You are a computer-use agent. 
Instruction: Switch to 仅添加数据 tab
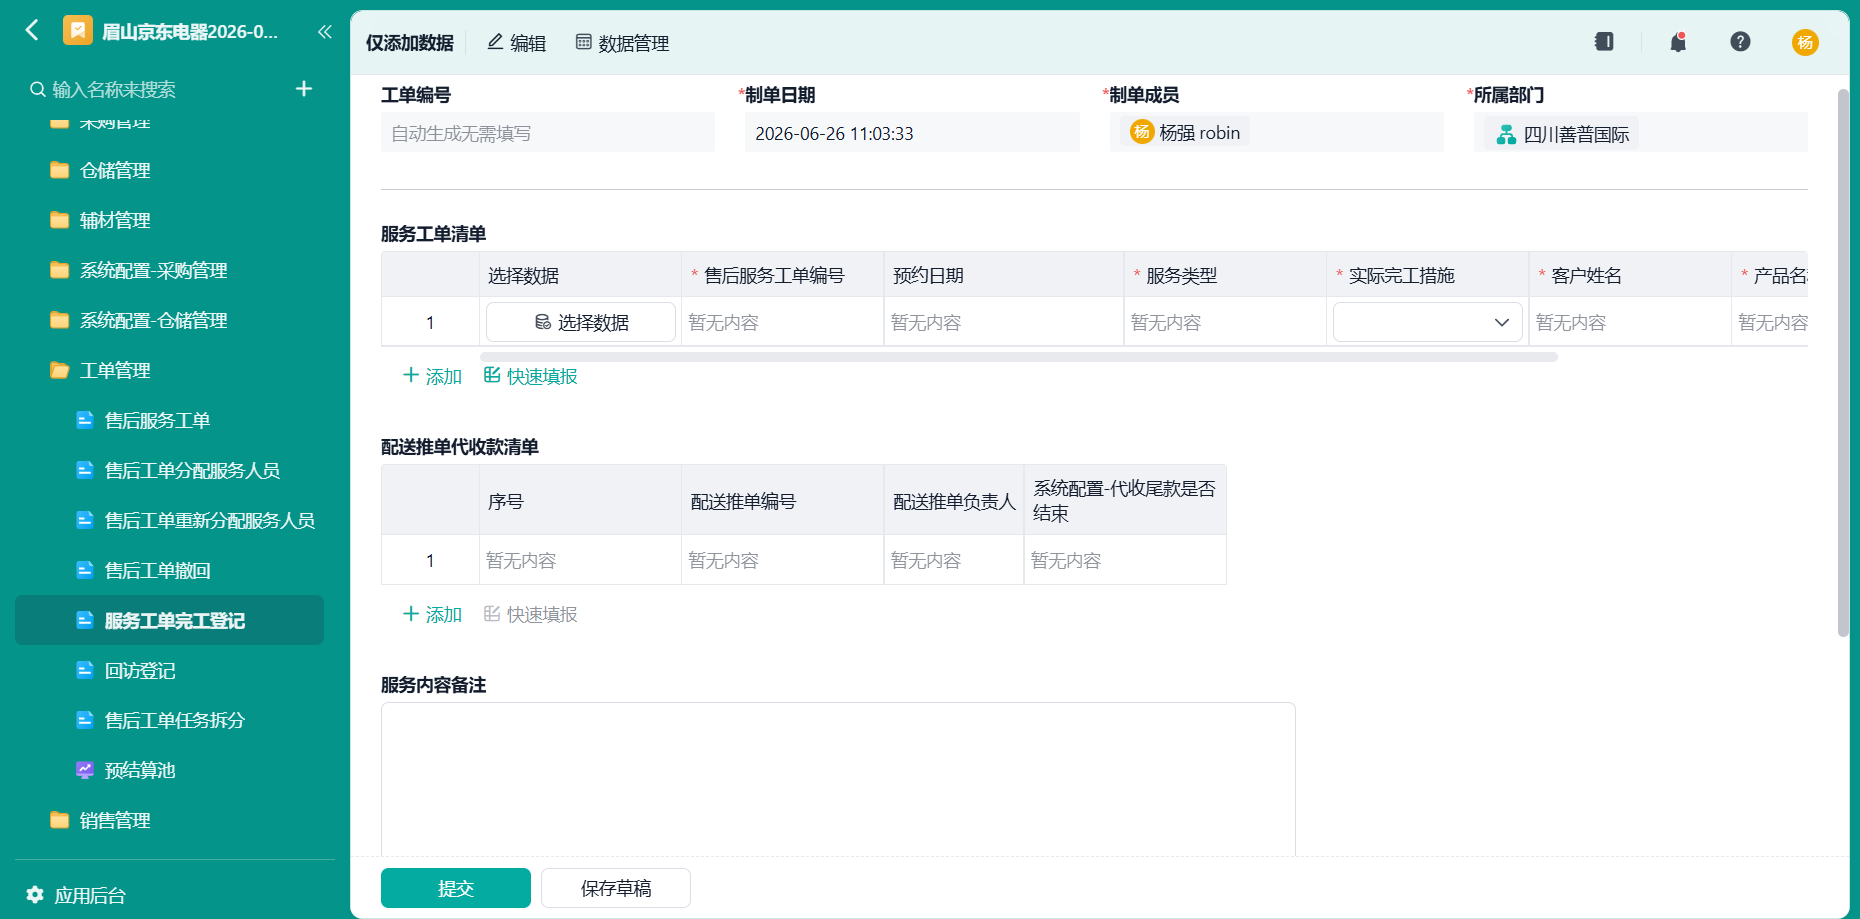coord(410,43)
